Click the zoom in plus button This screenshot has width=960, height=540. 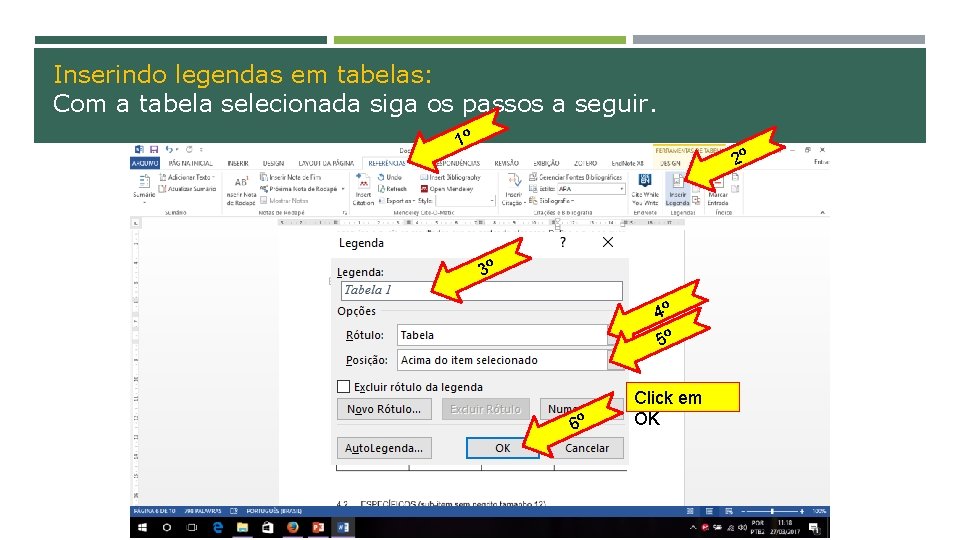coord(801,511)
